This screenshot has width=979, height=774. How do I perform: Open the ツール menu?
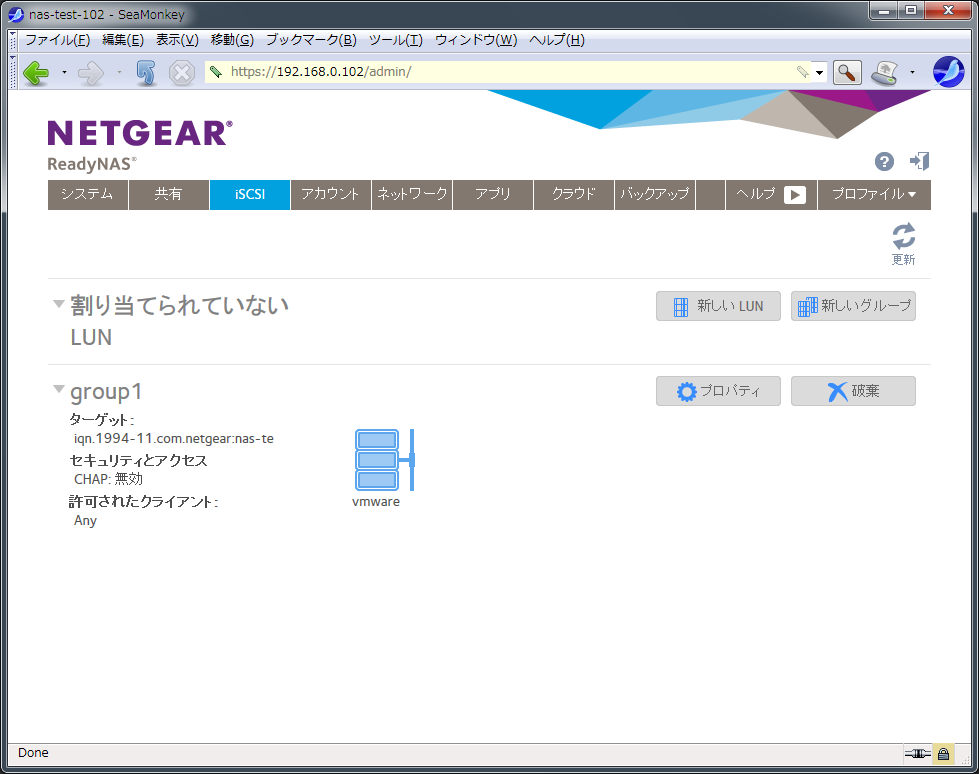click(x=396, y=40)
